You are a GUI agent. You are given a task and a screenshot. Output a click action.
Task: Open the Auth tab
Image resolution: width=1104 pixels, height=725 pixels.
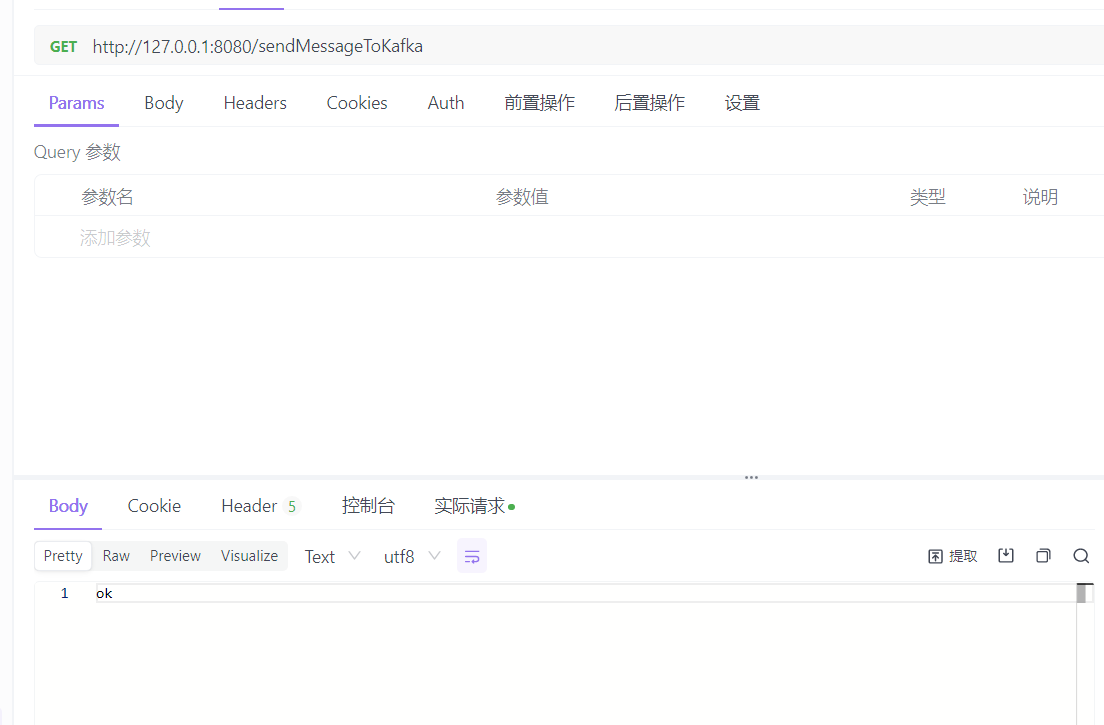(446, 103)
